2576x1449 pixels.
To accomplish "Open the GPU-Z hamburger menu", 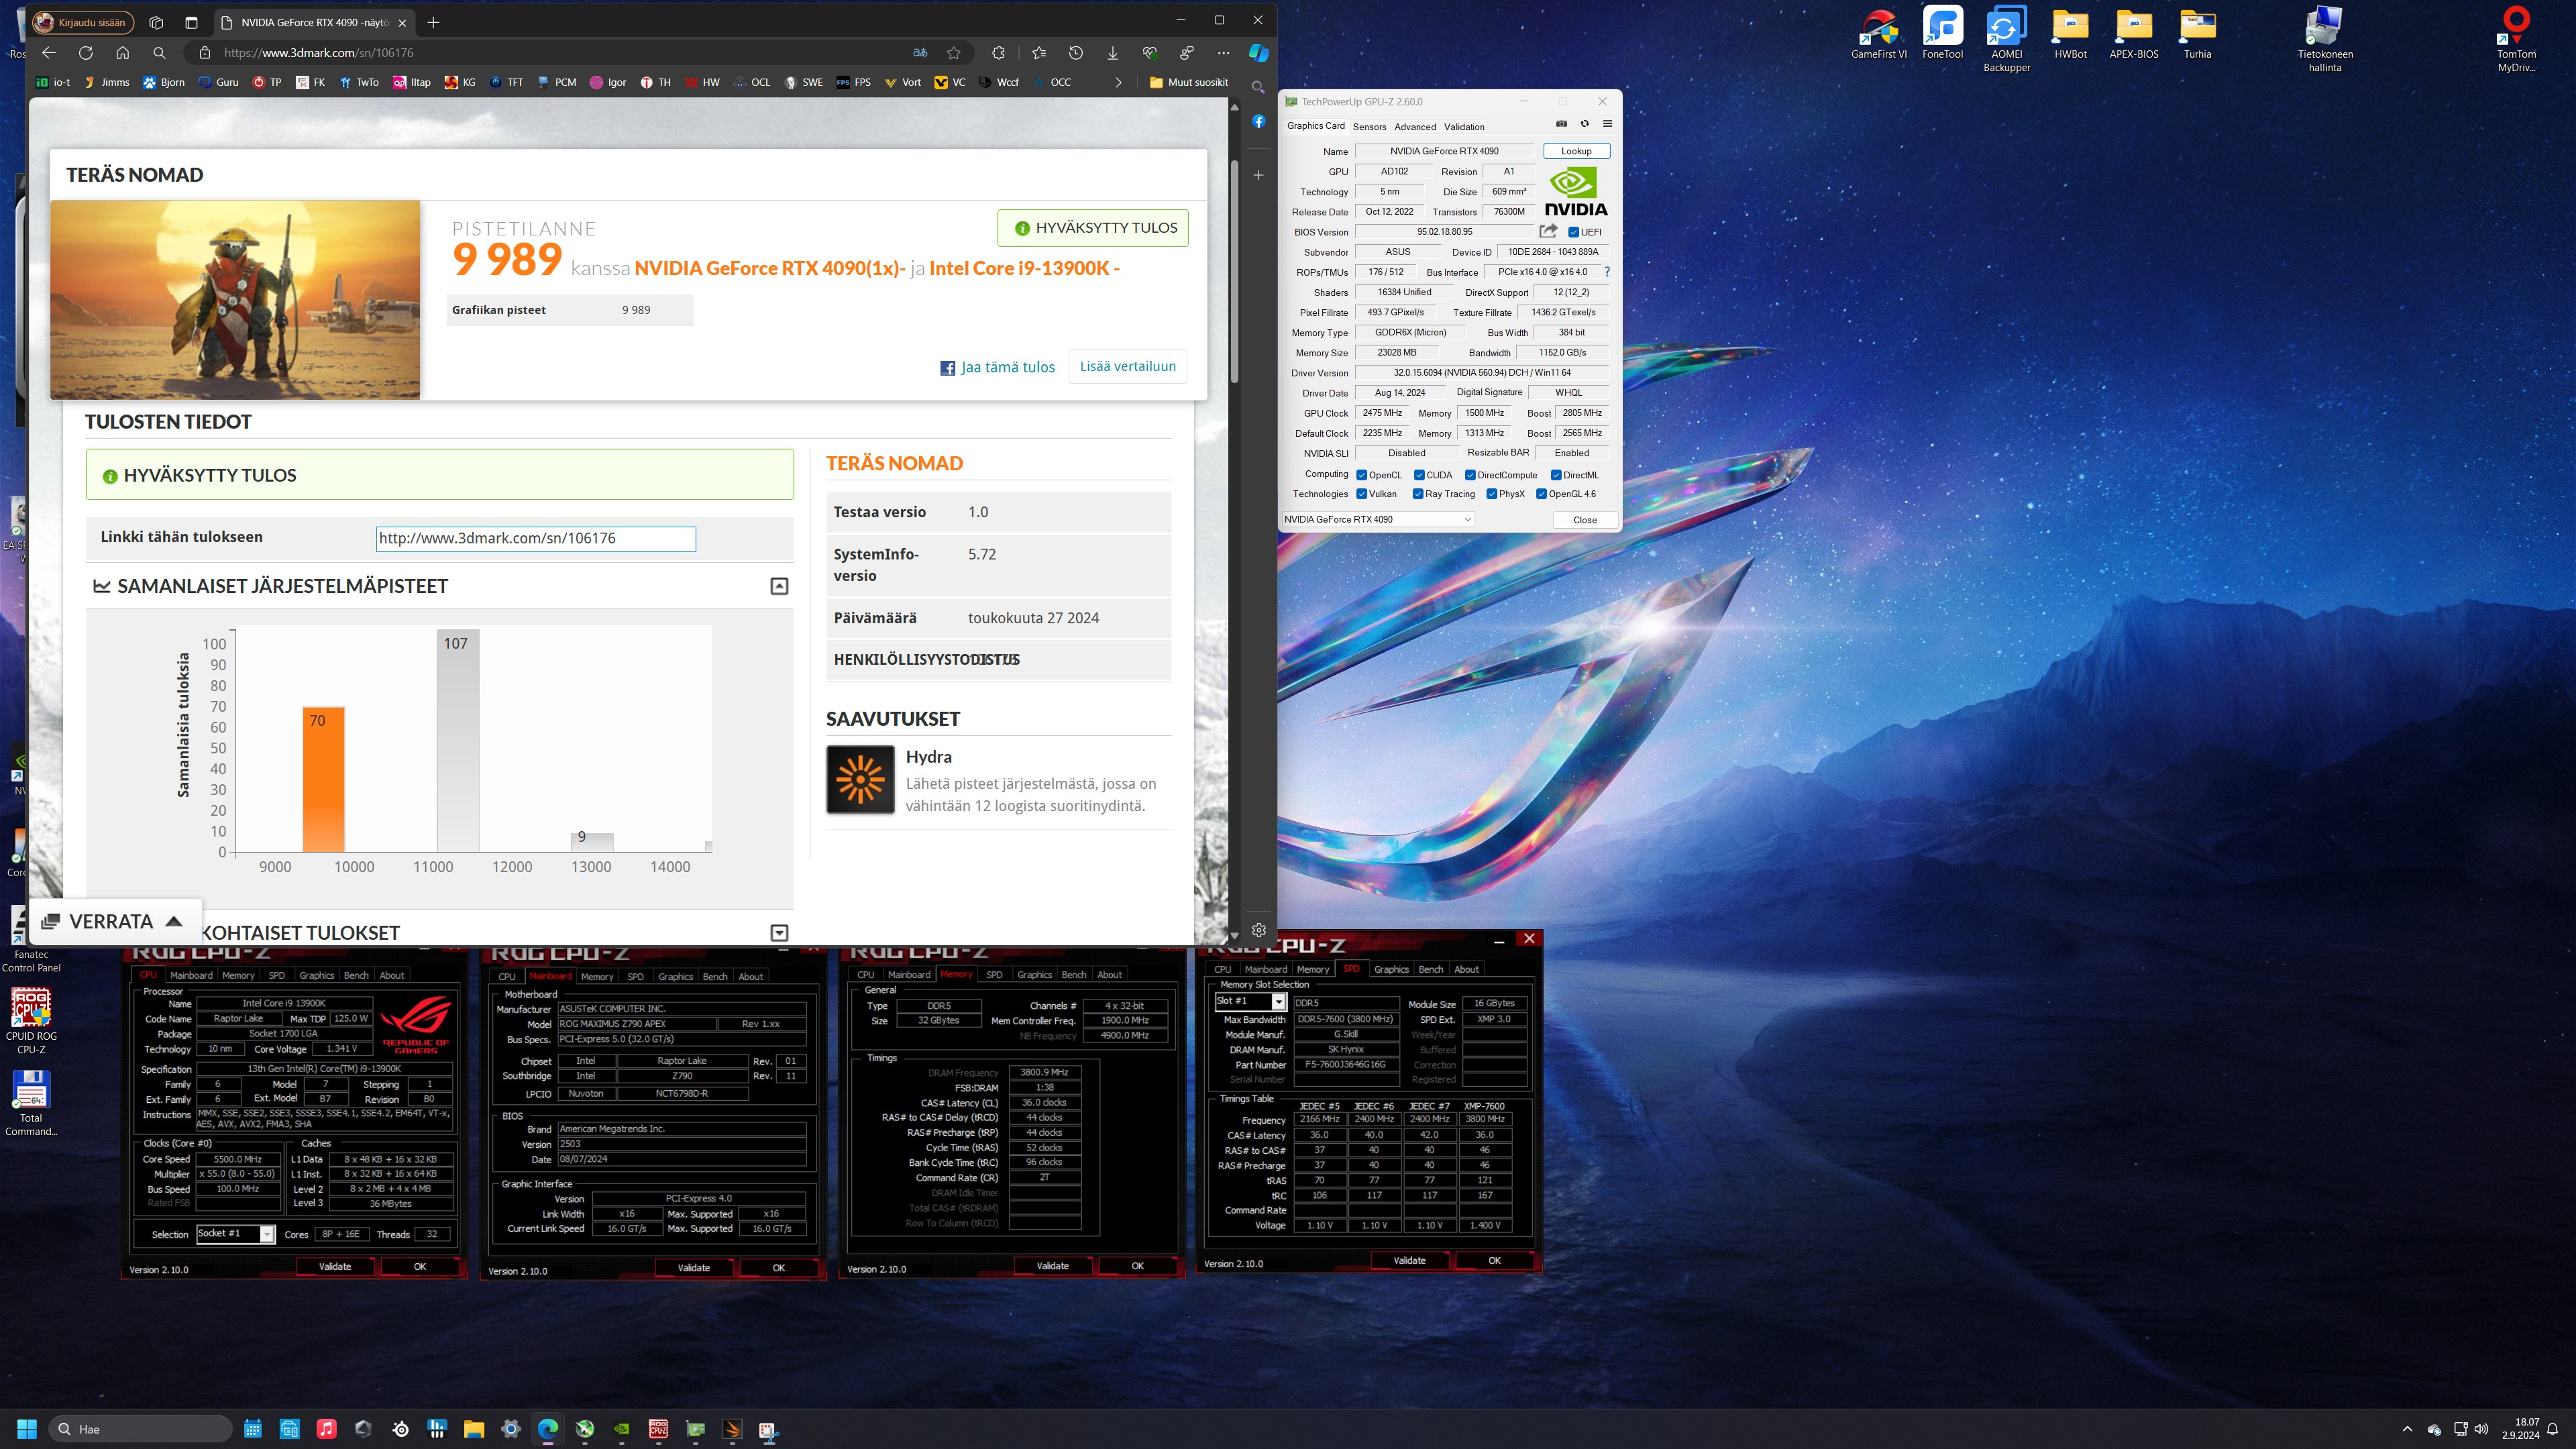I will click(x=1607, y=124).
